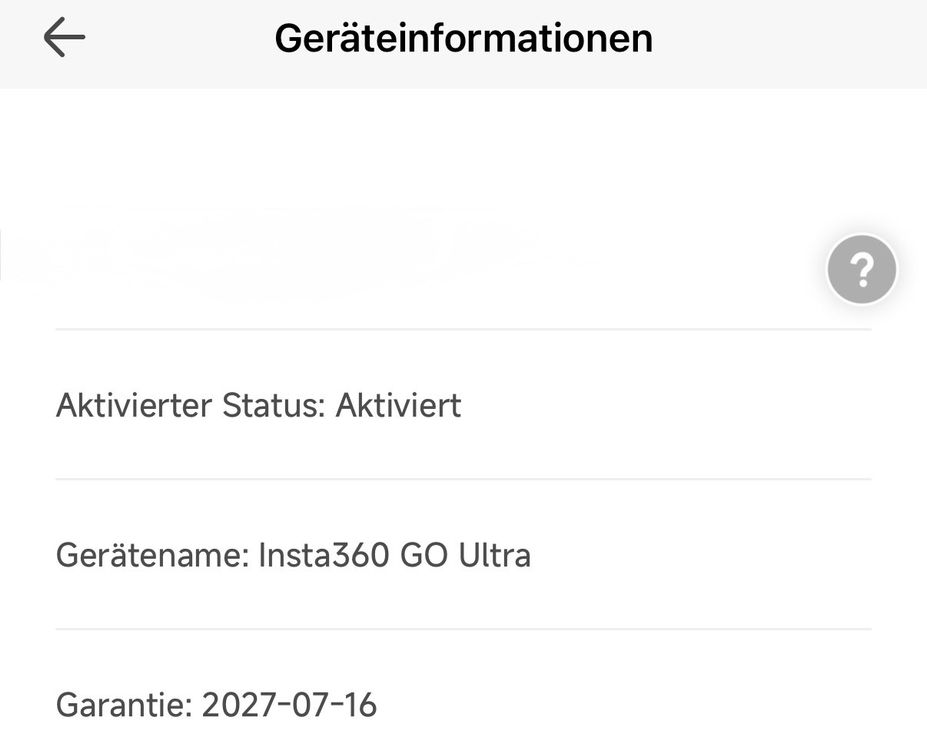The image size is (927, 750).
Task: Tap the back arrow icon
Action: tap(64, 37)
